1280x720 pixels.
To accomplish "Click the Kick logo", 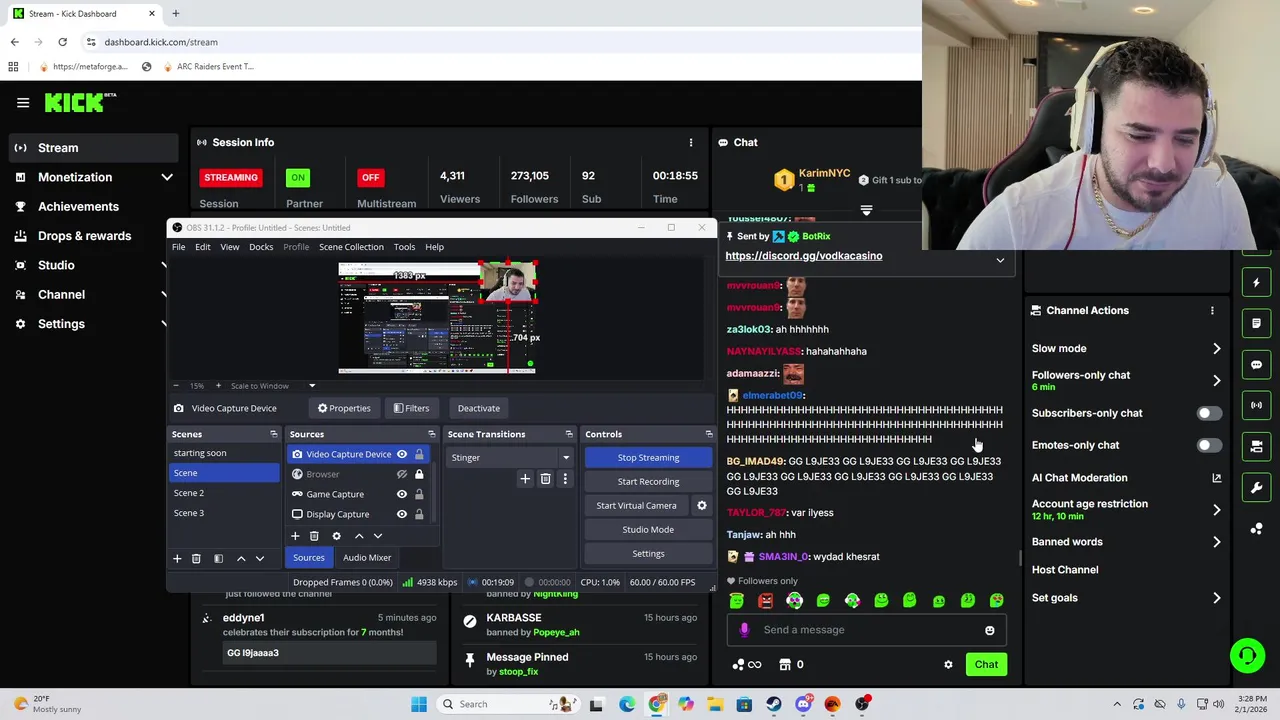I will click(x=80, y=102).
